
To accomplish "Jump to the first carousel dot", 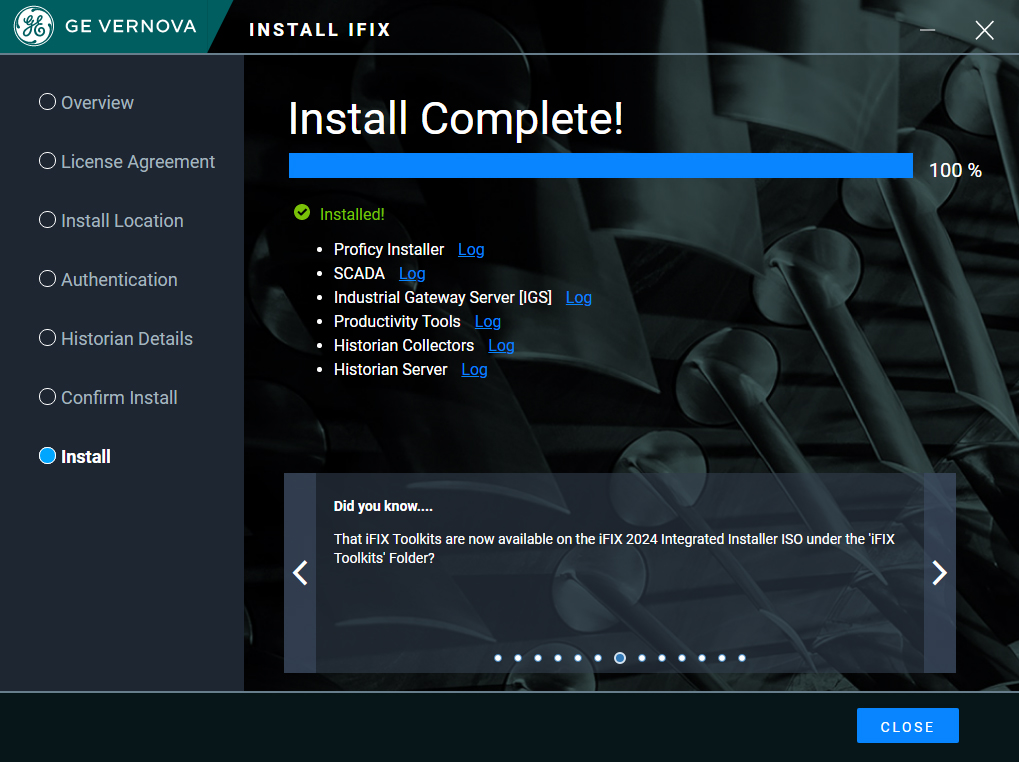I will [x=498, y=658].
